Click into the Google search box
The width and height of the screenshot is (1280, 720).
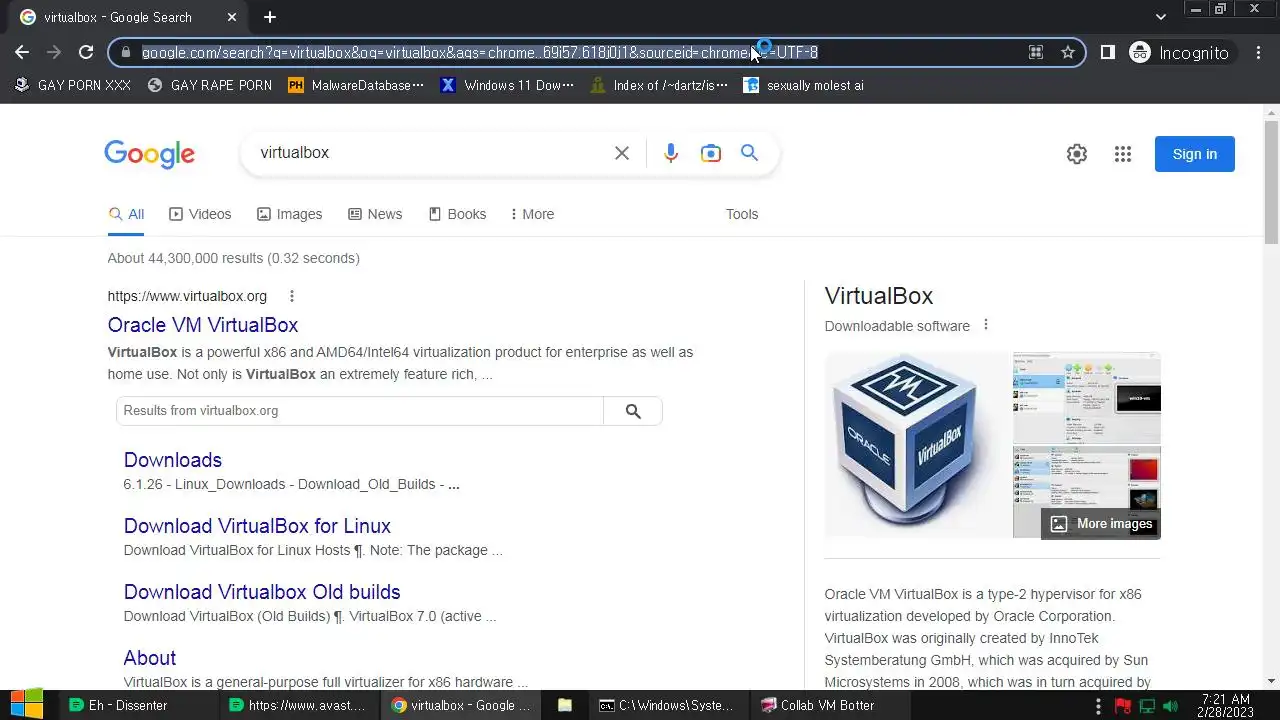(430, 153)
